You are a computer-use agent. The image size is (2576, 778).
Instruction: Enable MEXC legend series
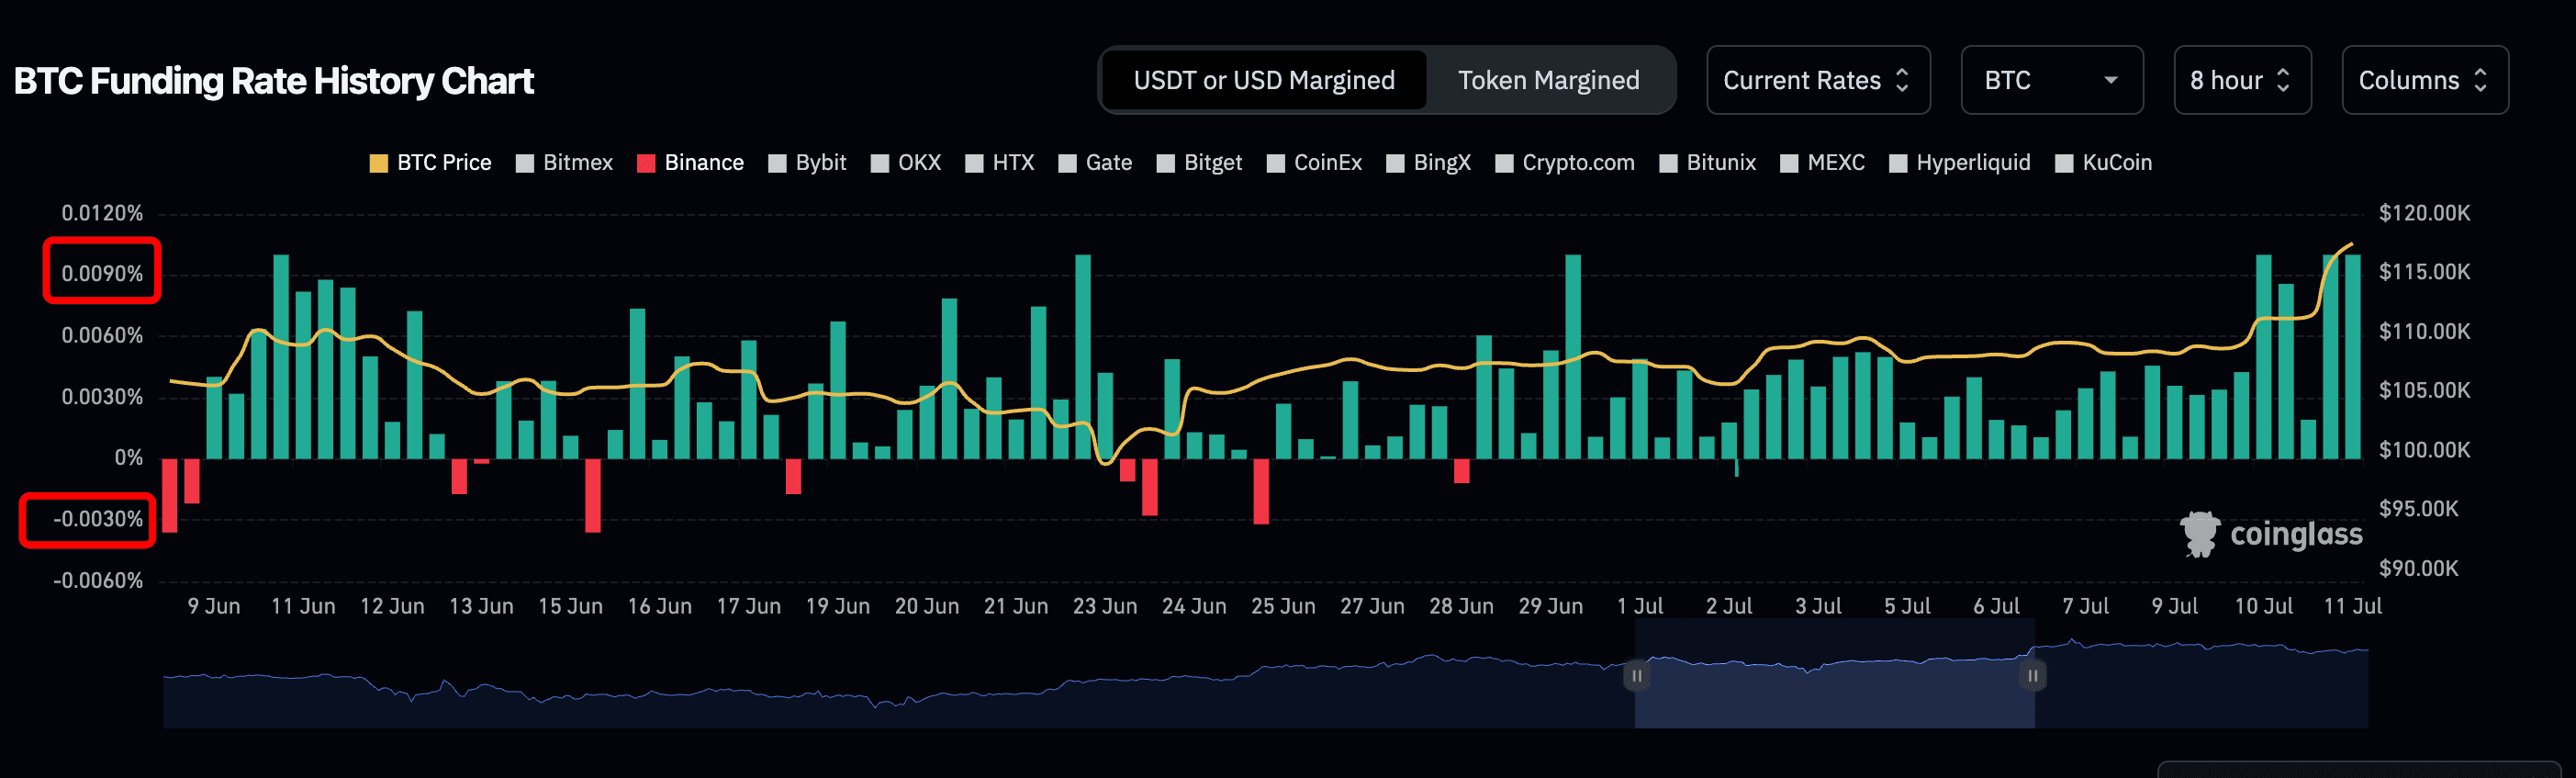click(1823, 163)
